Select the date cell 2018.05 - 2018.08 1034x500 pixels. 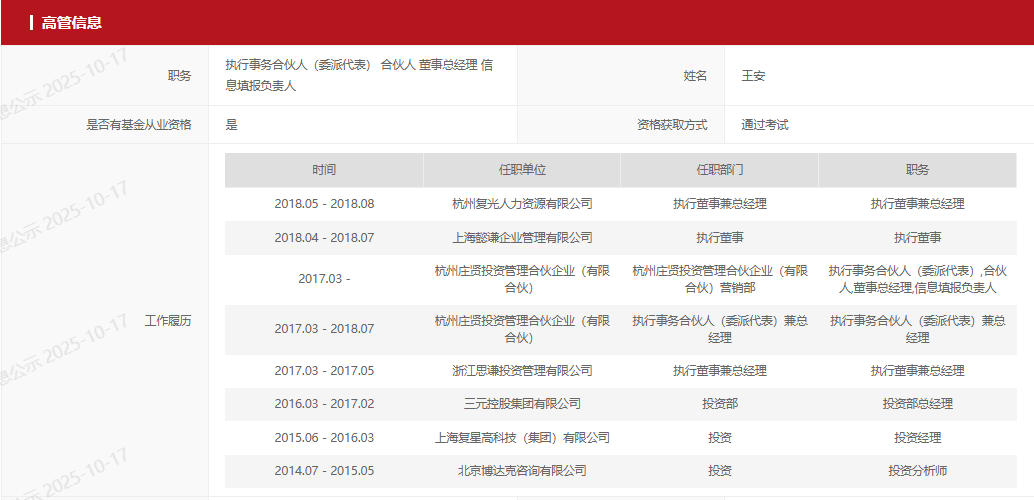tap(324, 204)
